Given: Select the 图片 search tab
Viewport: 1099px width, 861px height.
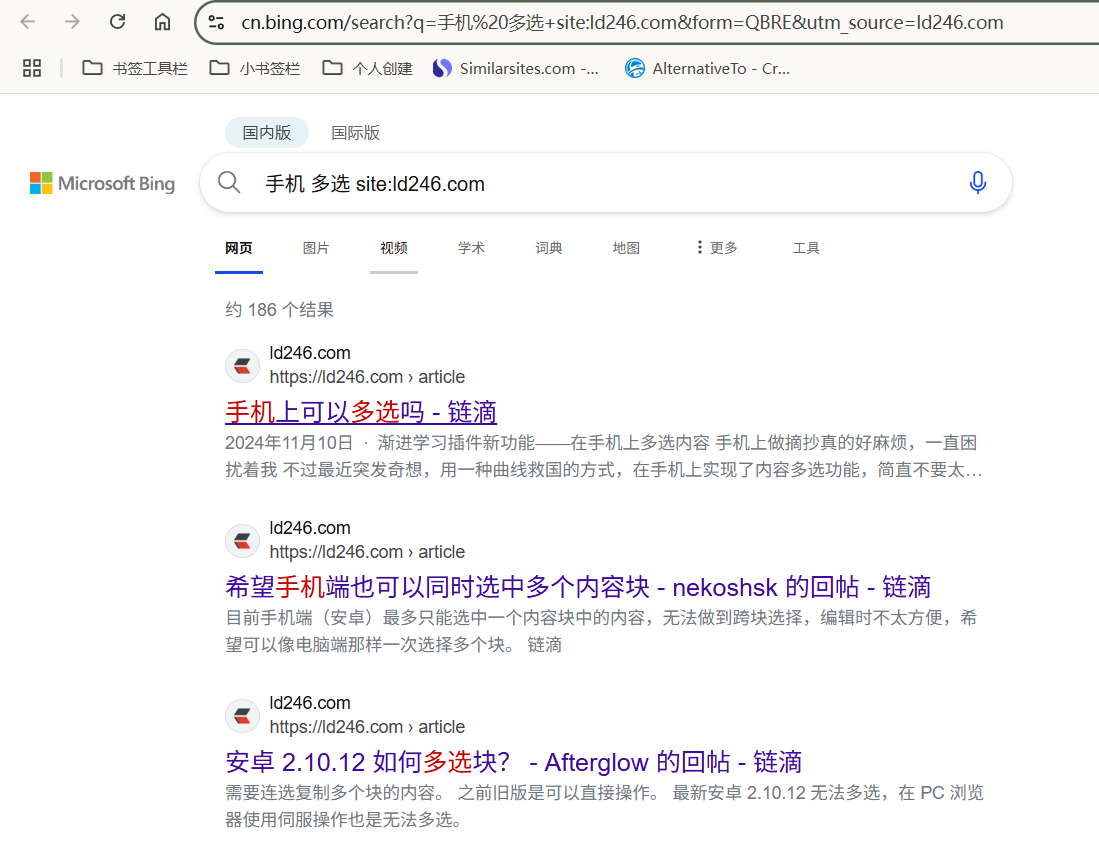Looking at the screenshot, I should (316, 248).
